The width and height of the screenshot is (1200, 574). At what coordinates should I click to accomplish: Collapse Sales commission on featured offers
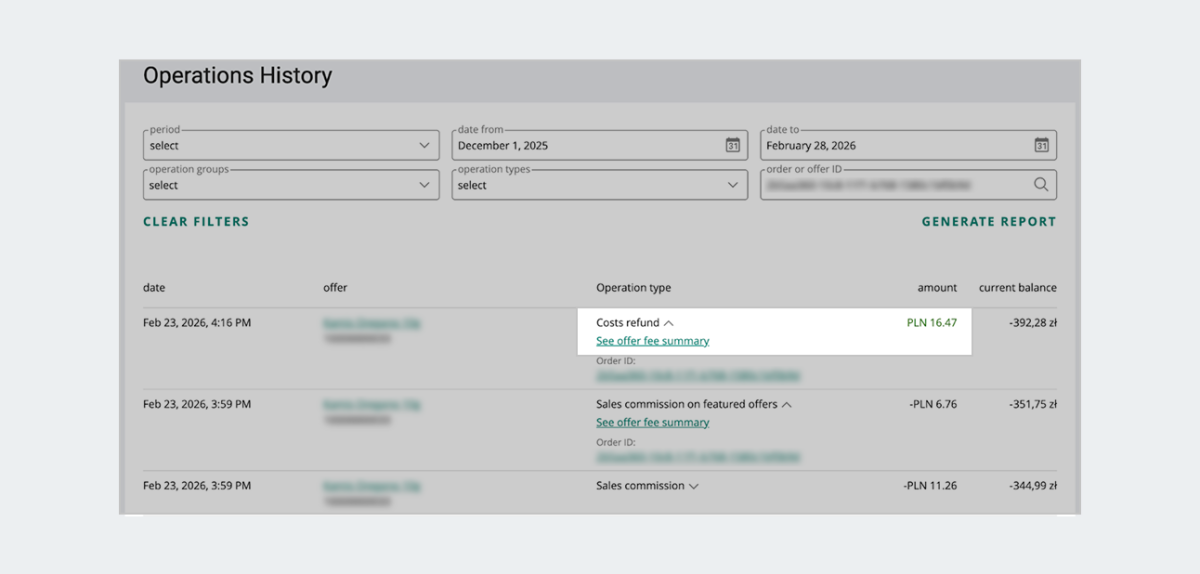point(787,405)
